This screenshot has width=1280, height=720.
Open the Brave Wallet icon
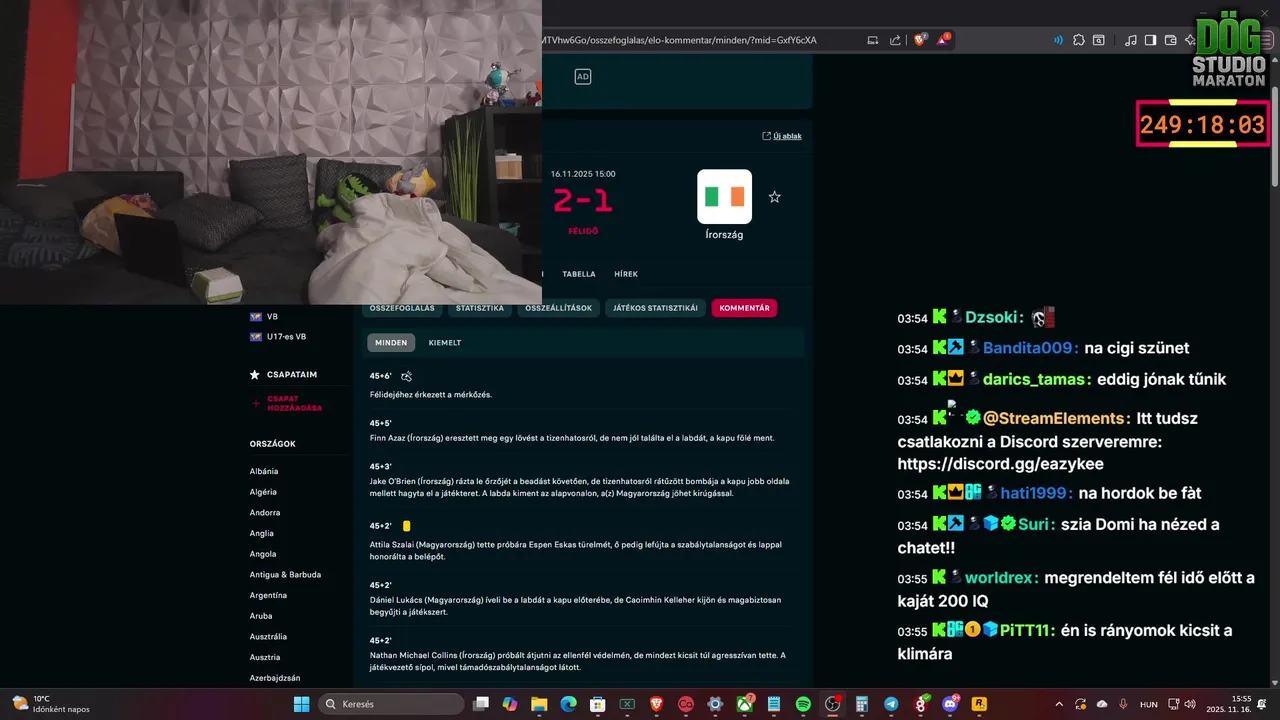pos(1170,40)
